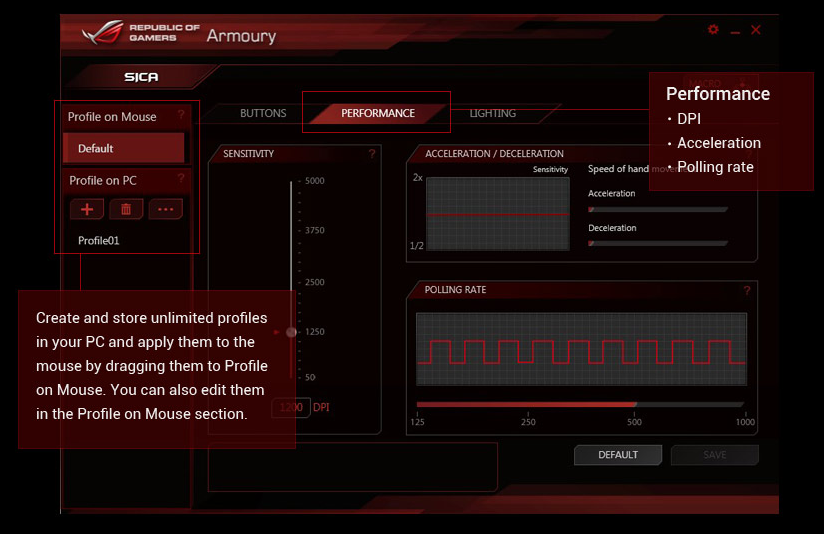The height and width of the screenshot is (534, 824).
Task: Click the help icon for Profile on PC
Action: coord(181,179)
